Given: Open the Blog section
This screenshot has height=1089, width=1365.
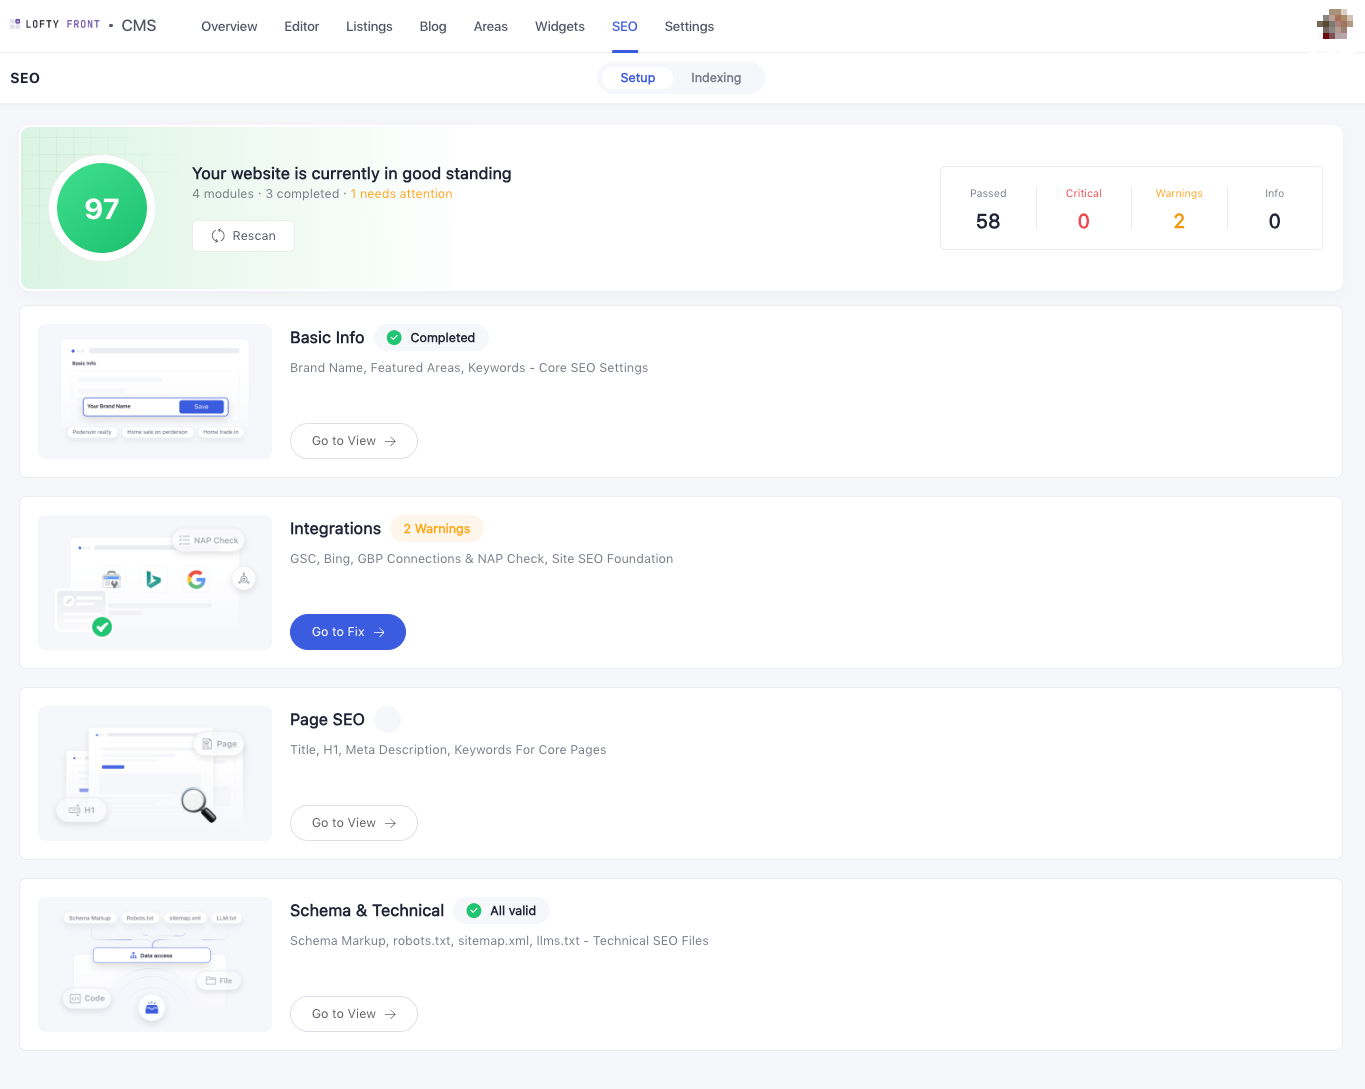Looking at the screenshot, I should [x=433, y=26].
